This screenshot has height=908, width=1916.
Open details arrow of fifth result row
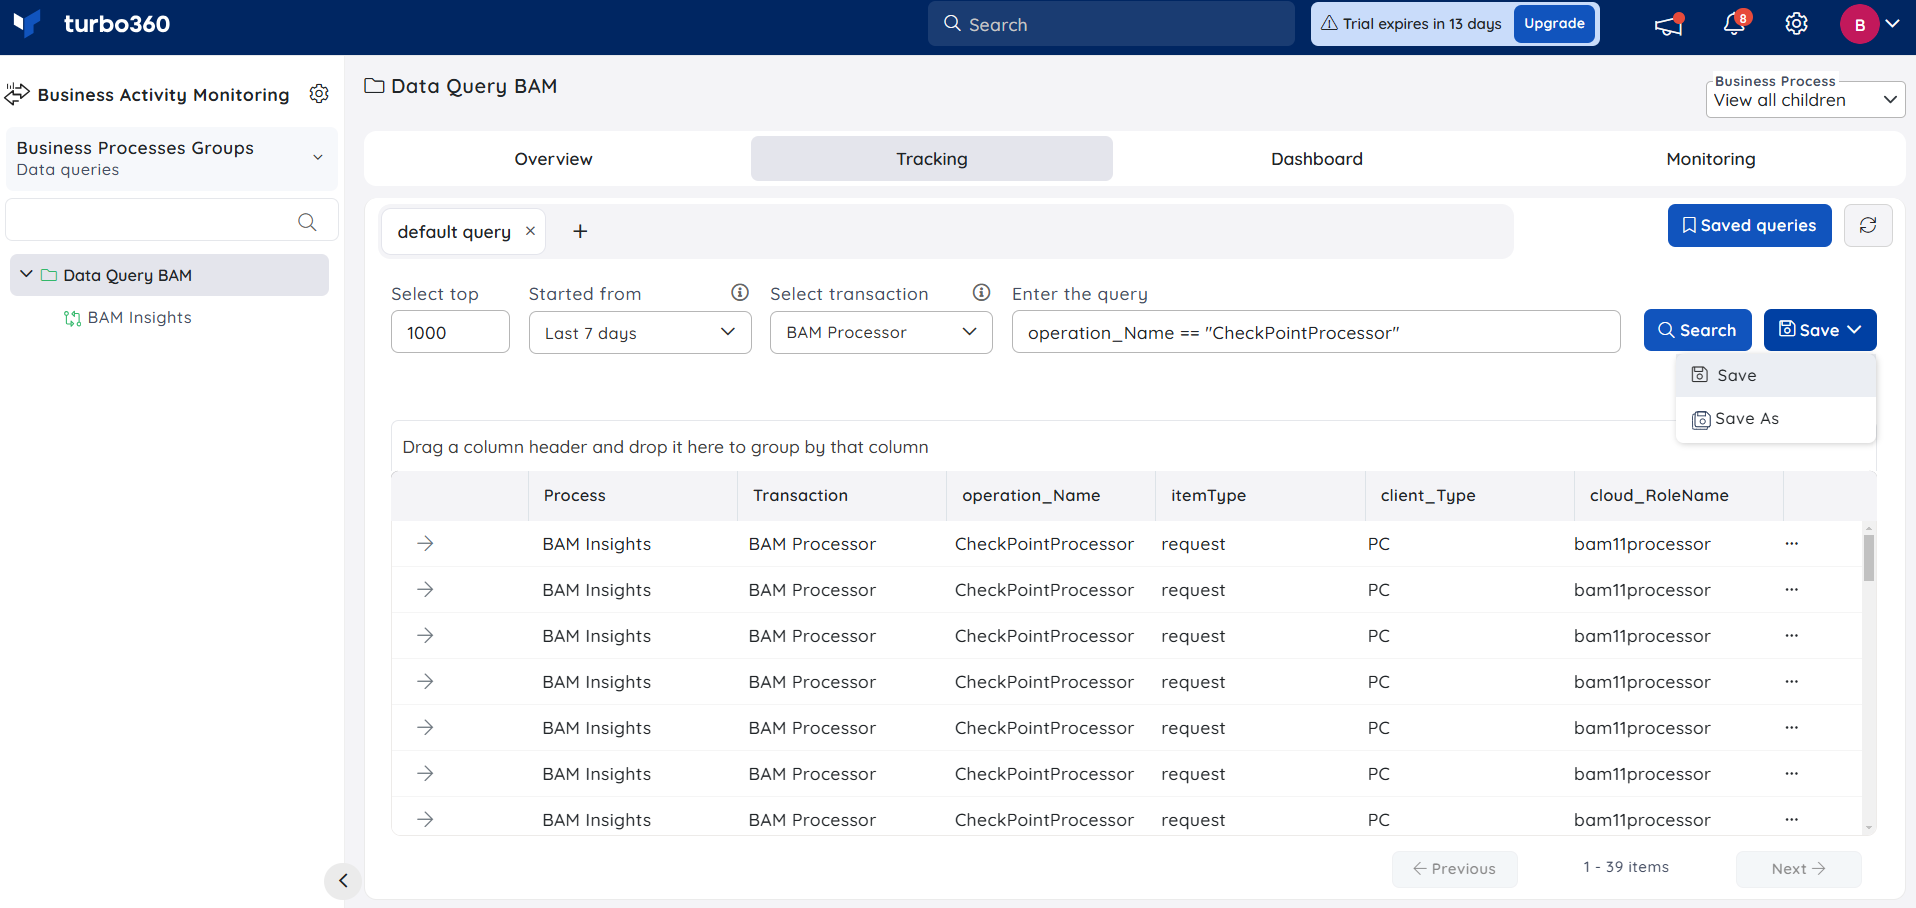(425, 727)
